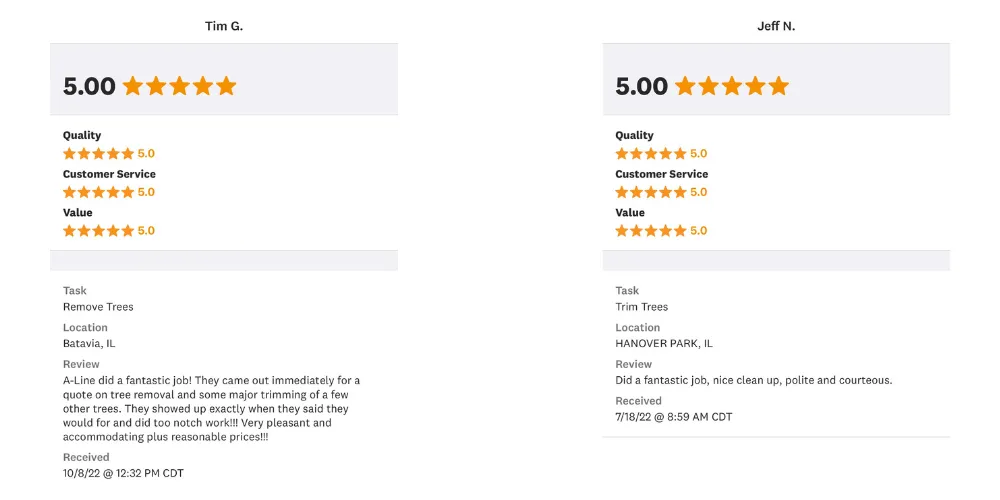Click the Remove Trees task text
This screenshot has width=1000, height=500.
(x=98, y=307)
